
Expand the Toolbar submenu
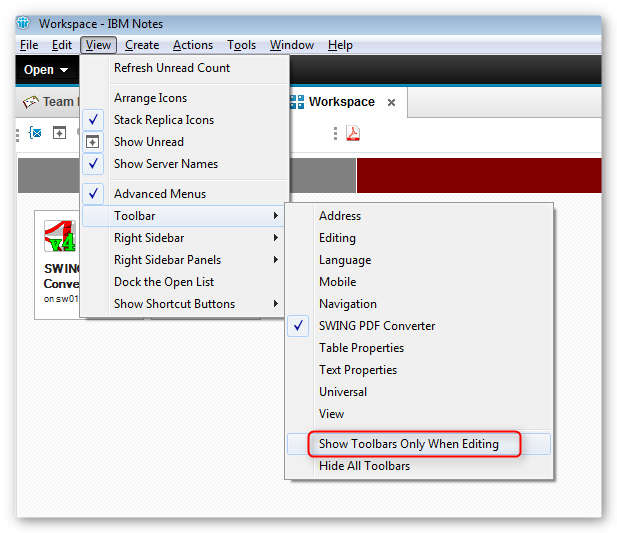(x=183, y=216)
